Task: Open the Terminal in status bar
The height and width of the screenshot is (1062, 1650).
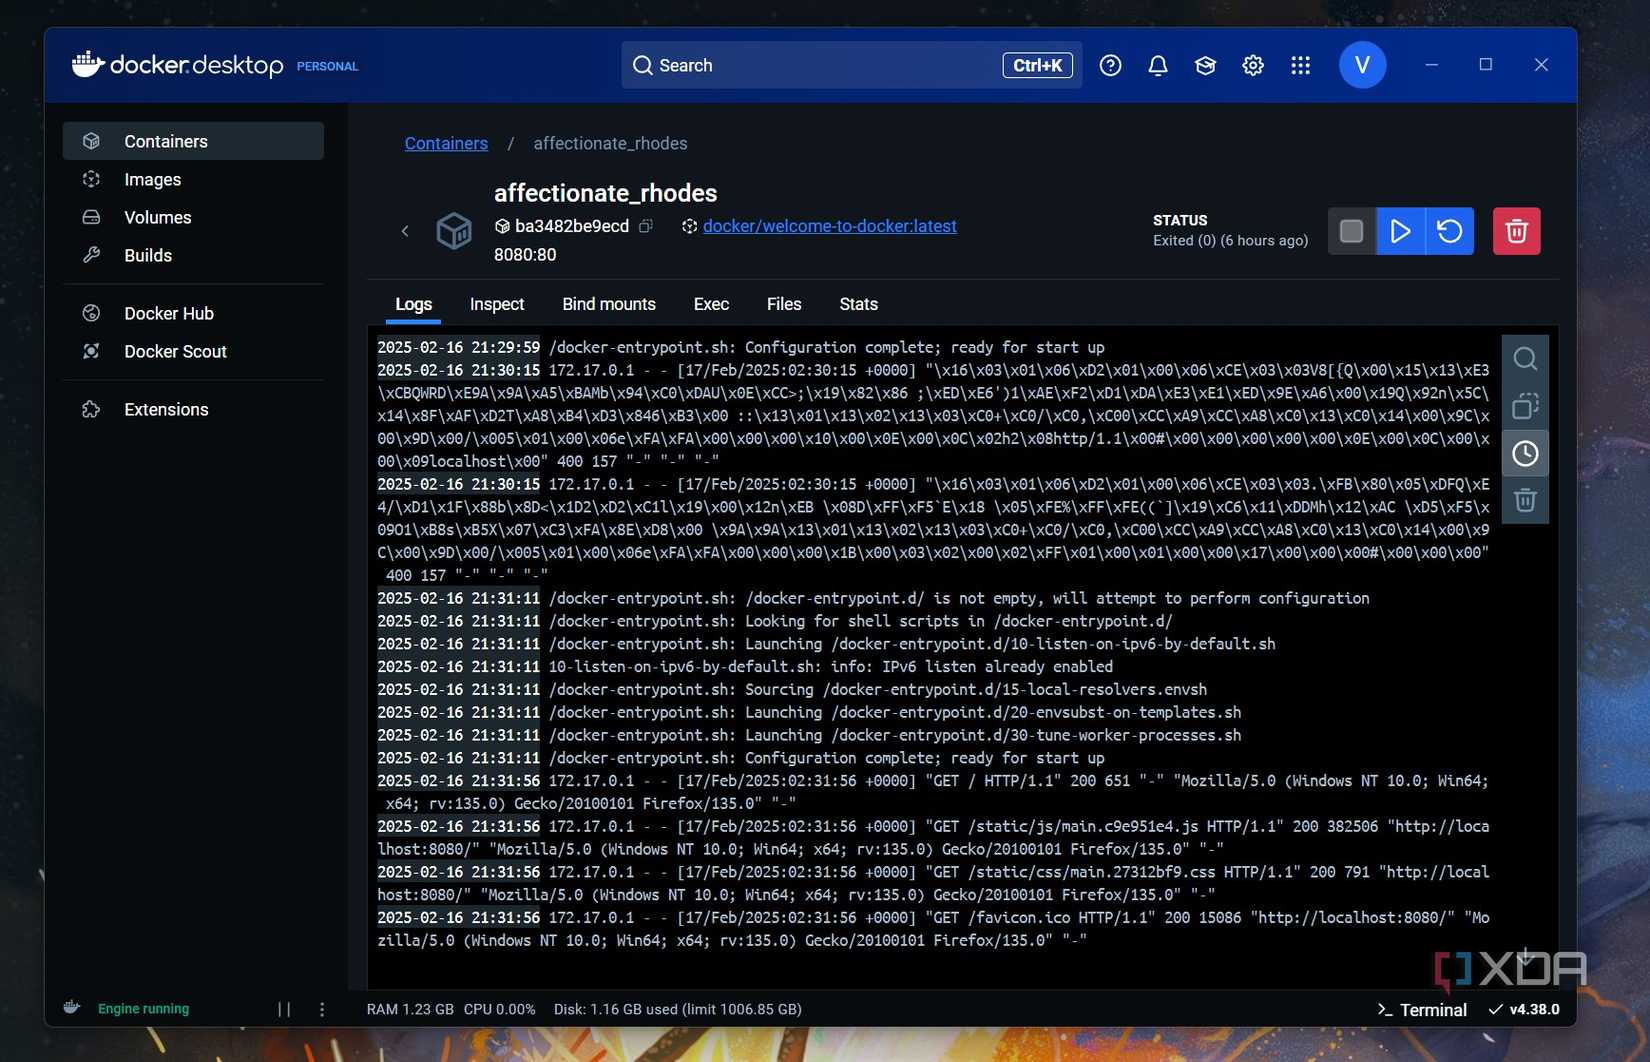Action: [x=1422, y=1010]
